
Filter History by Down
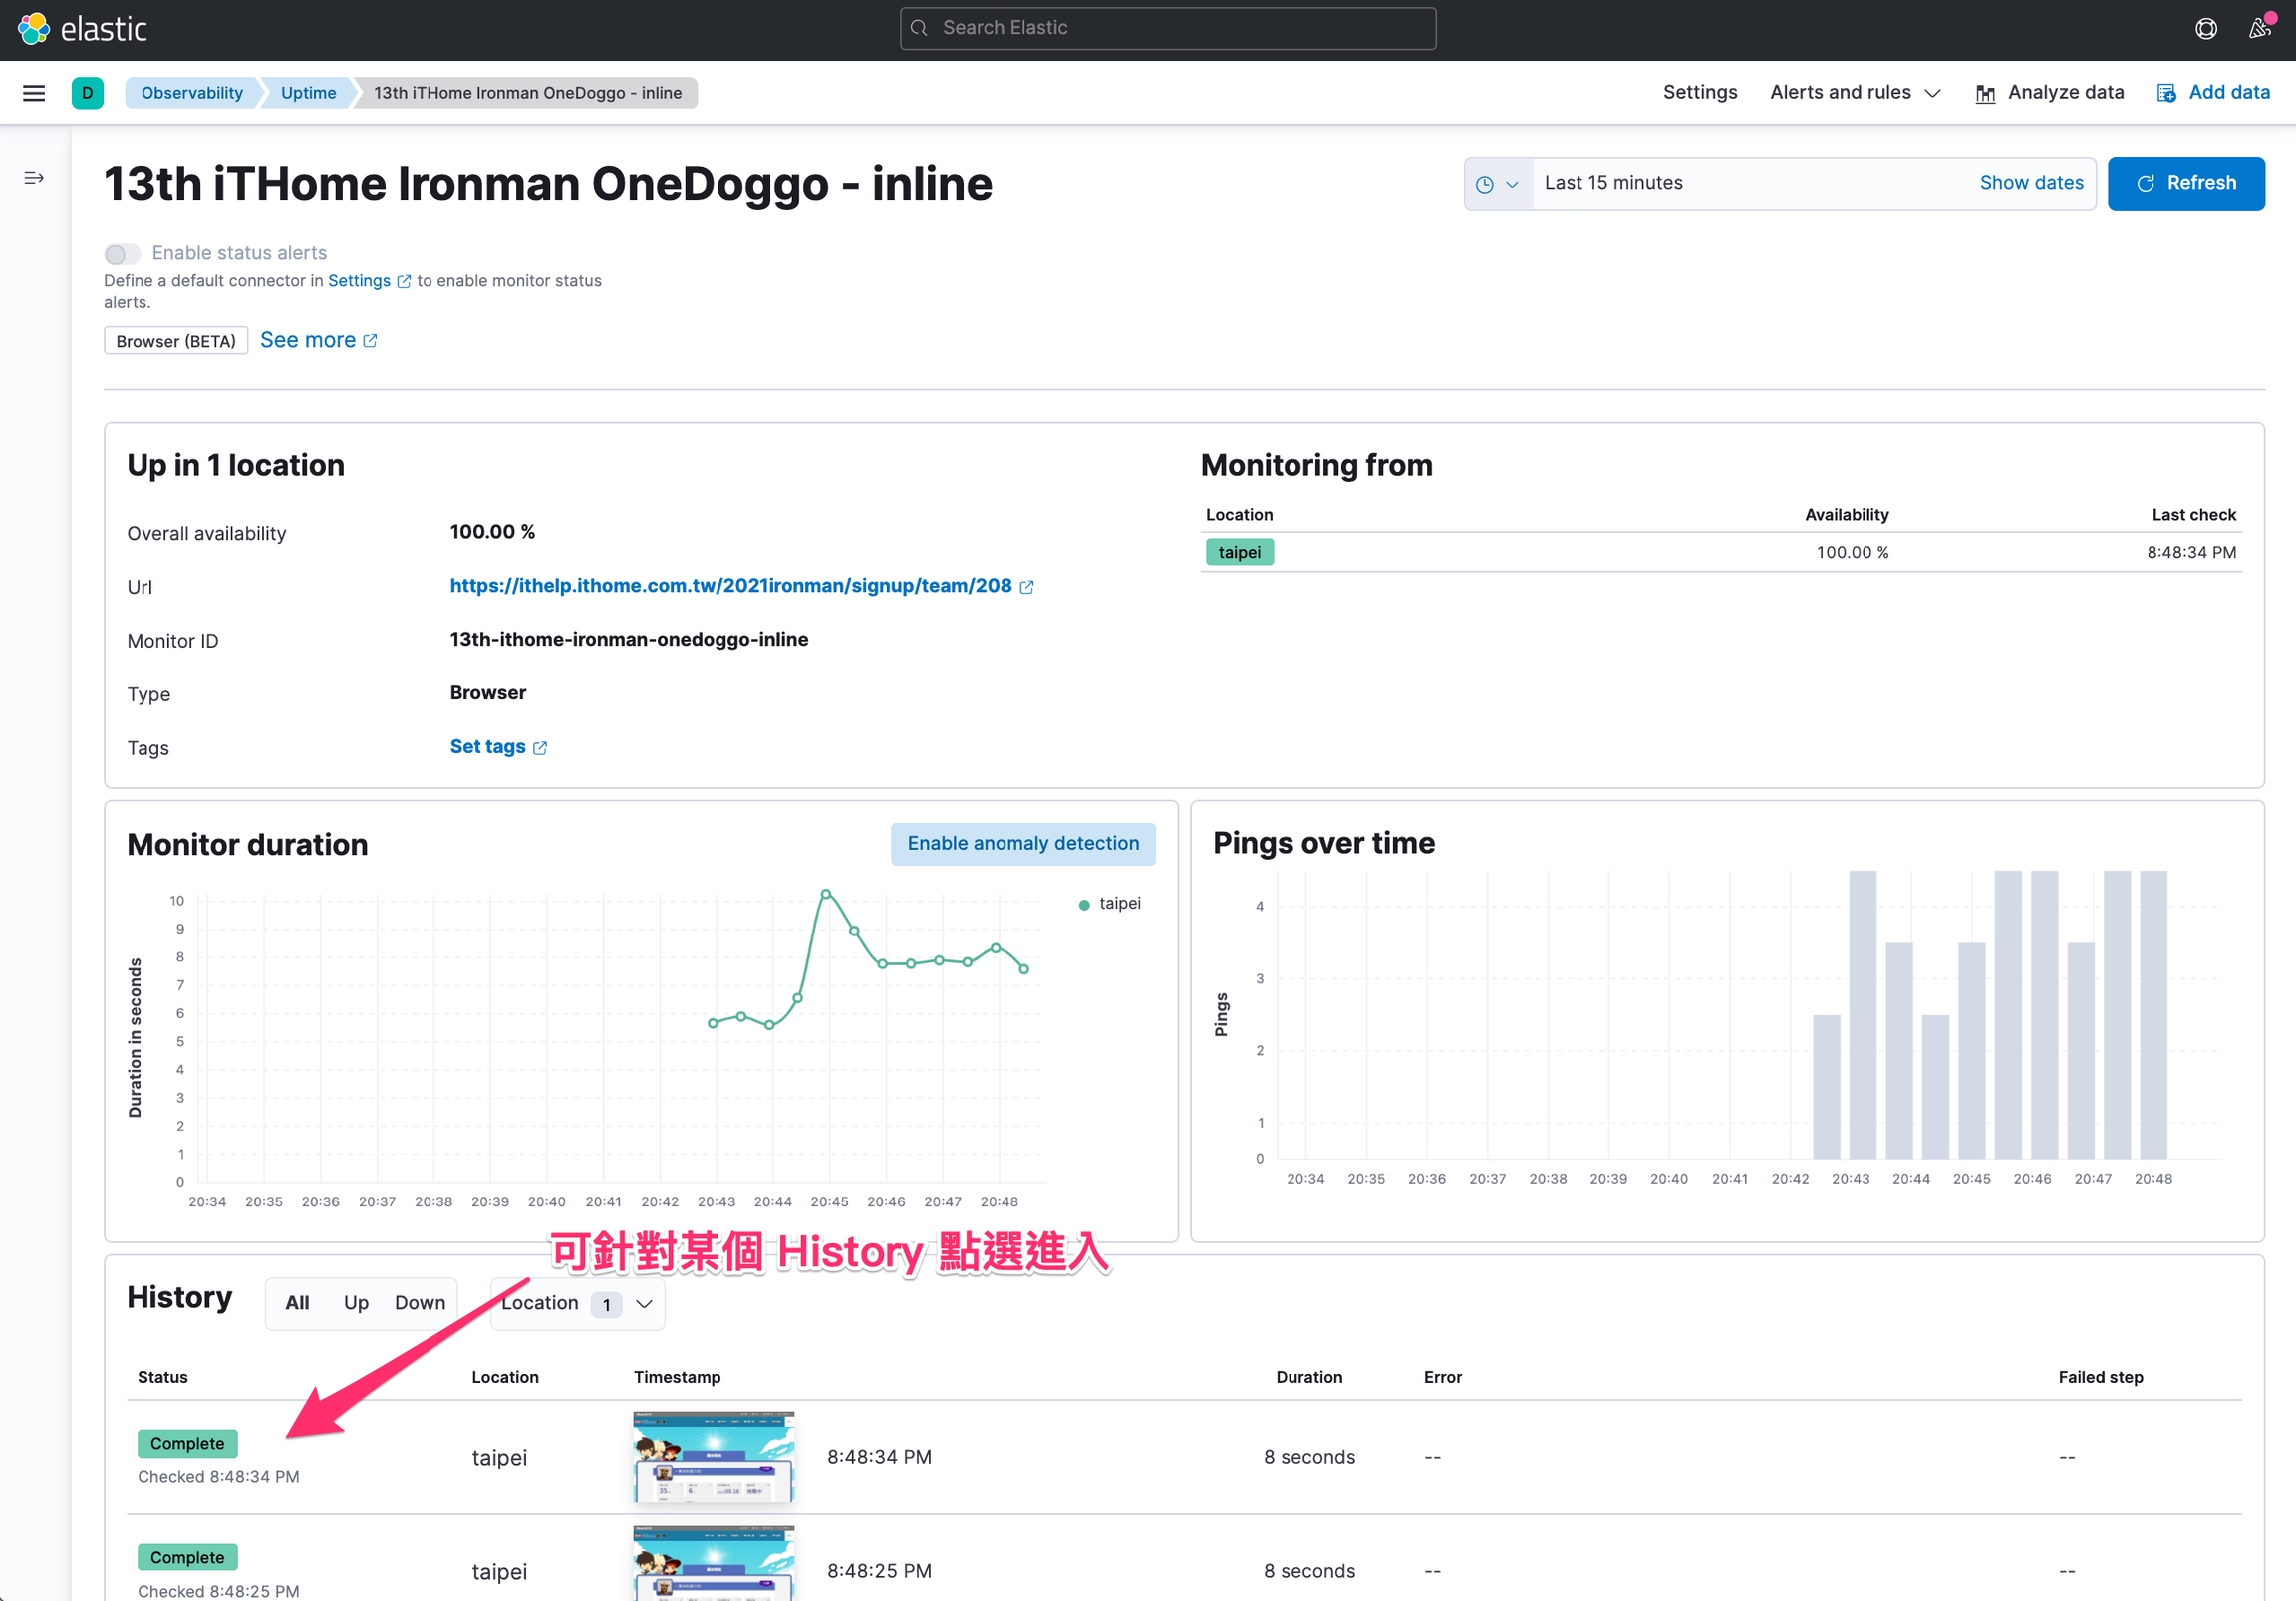pyautogui.click(x=420, y=1303)
